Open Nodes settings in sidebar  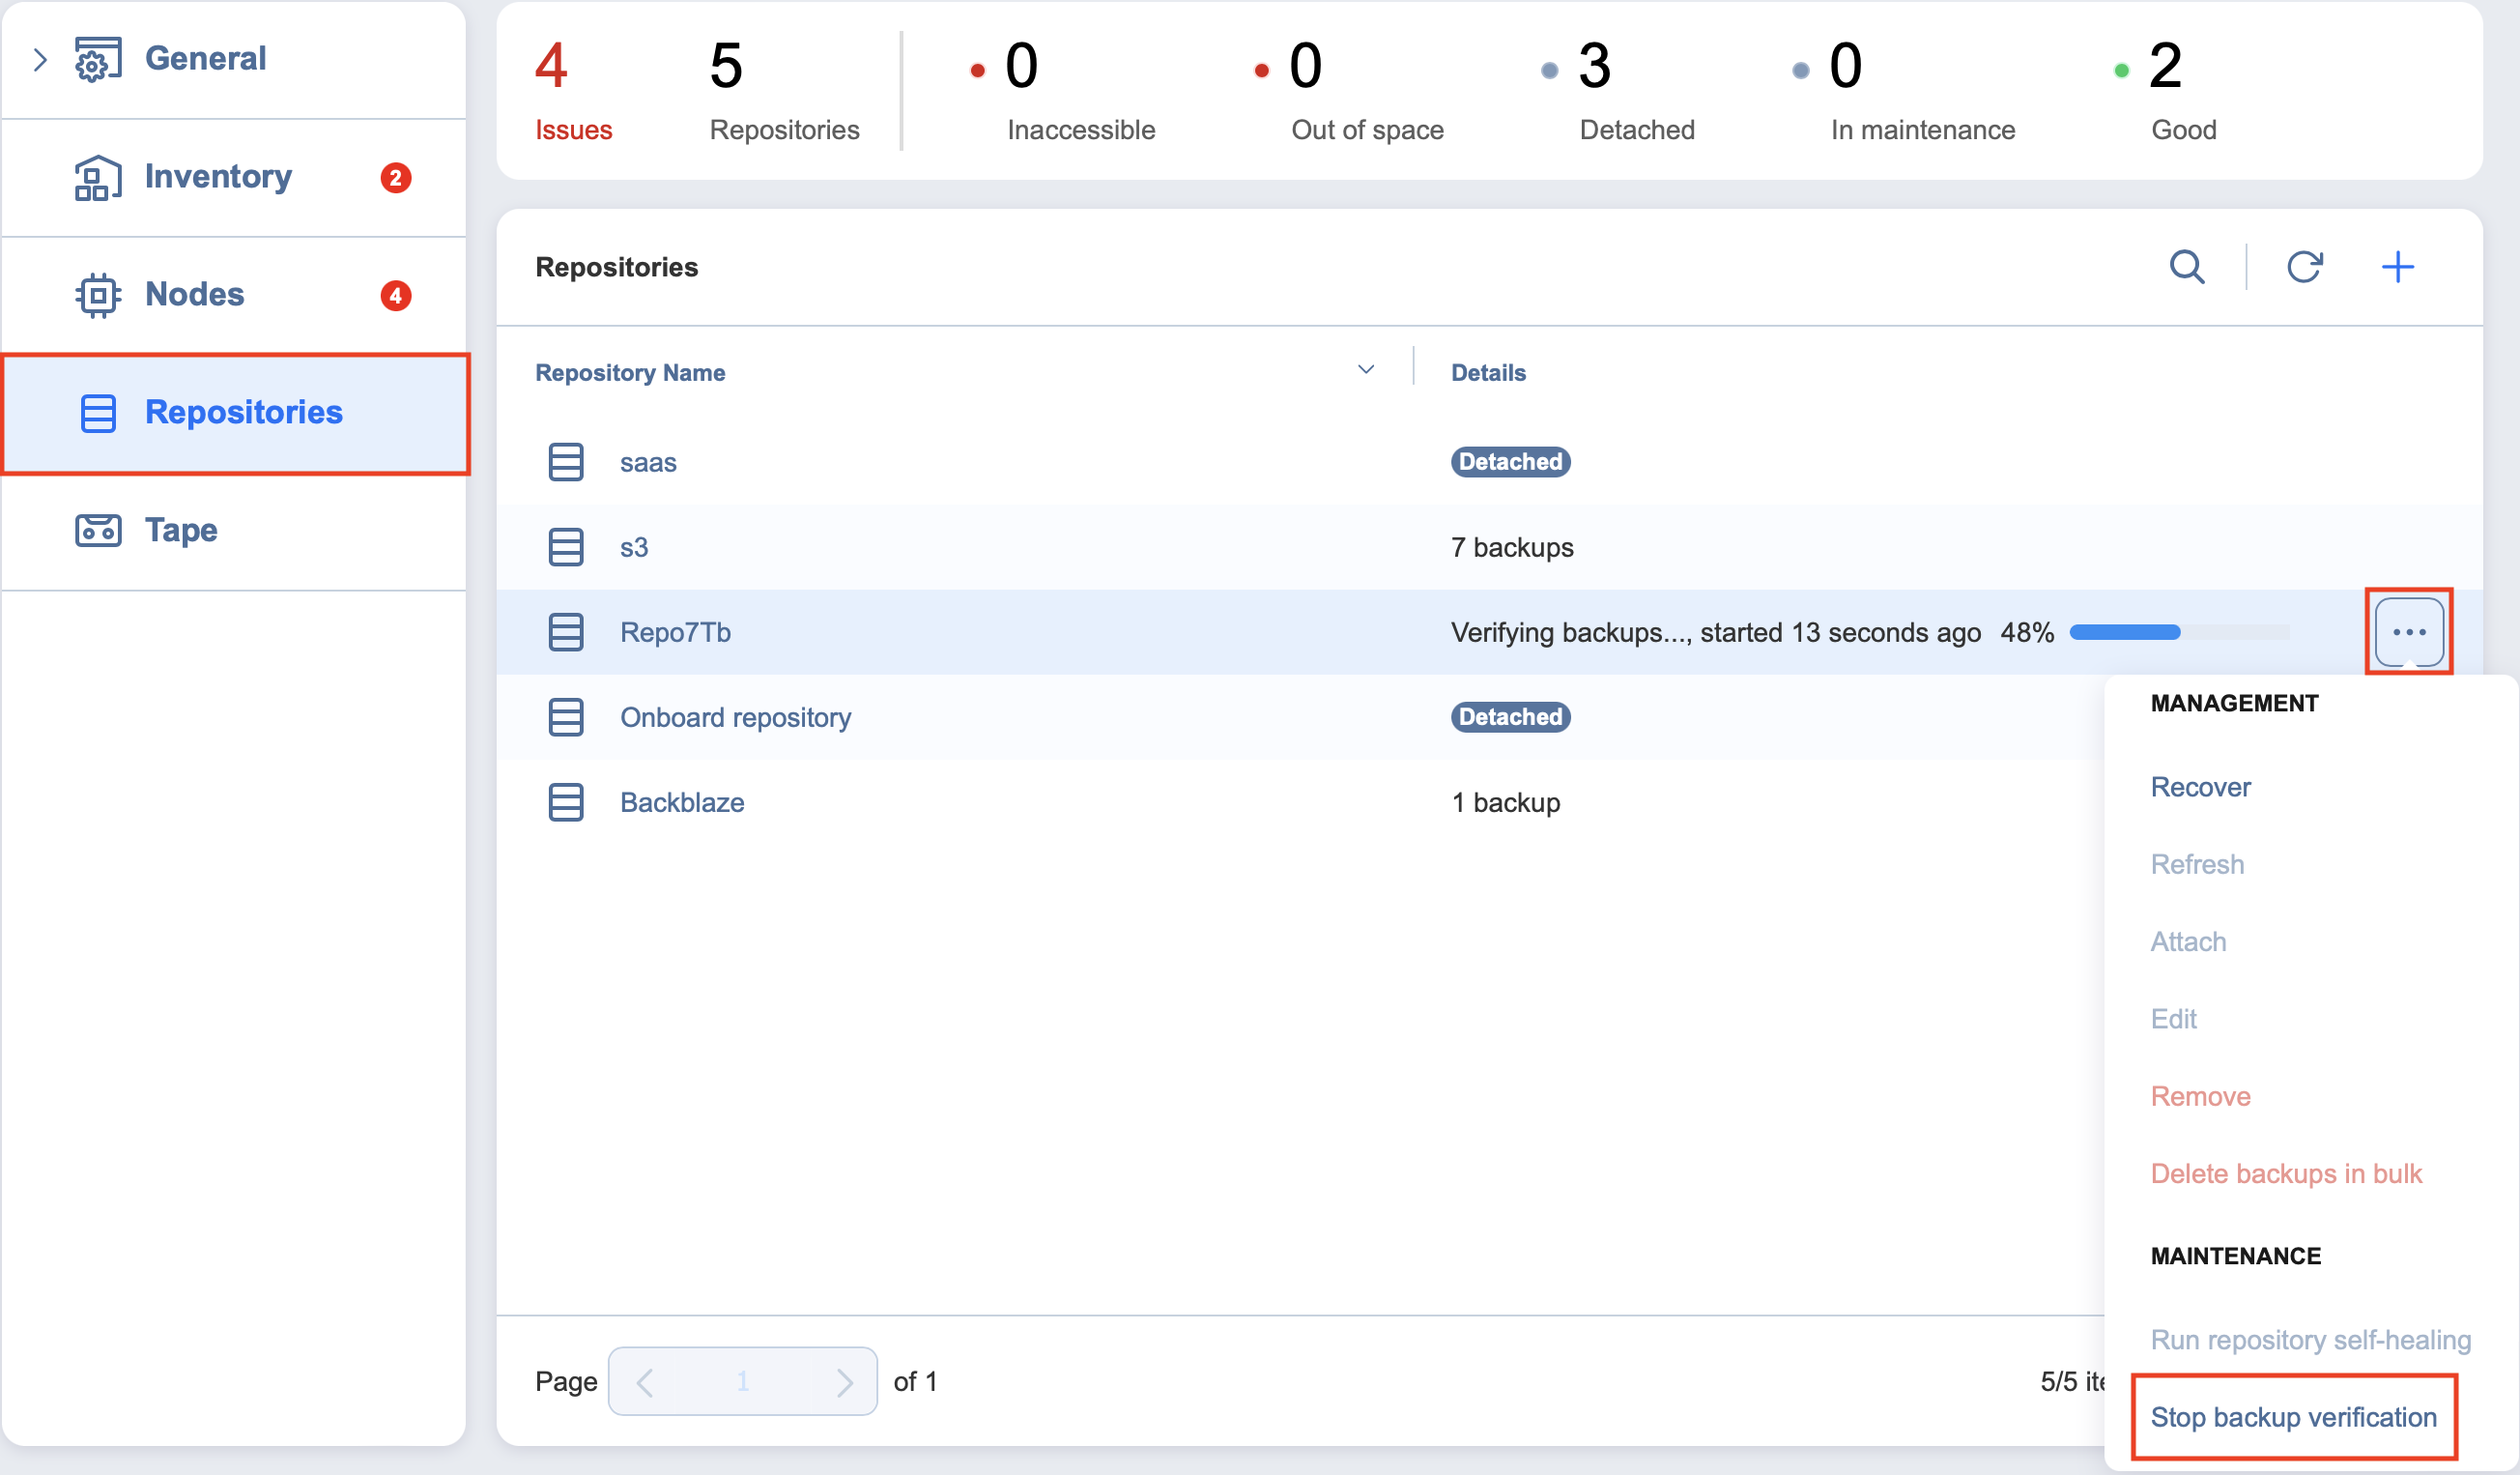(x=194, y=294)
